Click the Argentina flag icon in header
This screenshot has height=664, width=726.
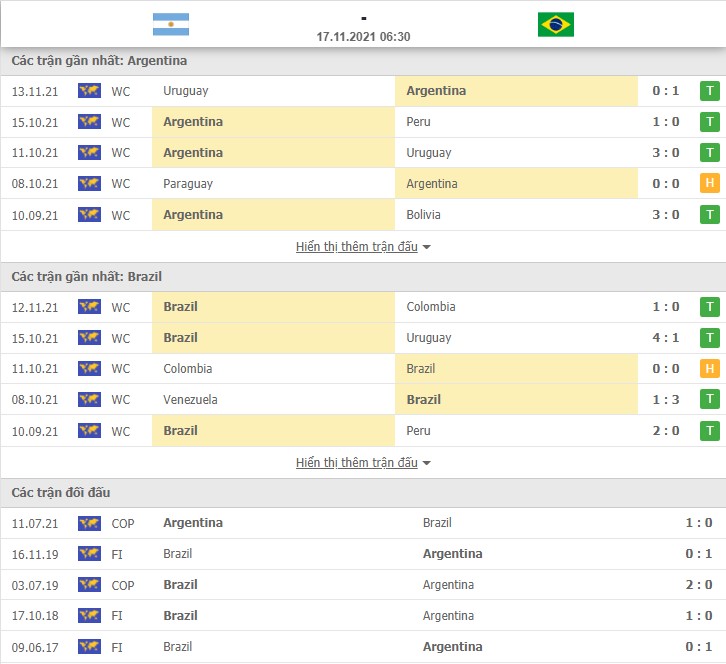pos(171,25)
